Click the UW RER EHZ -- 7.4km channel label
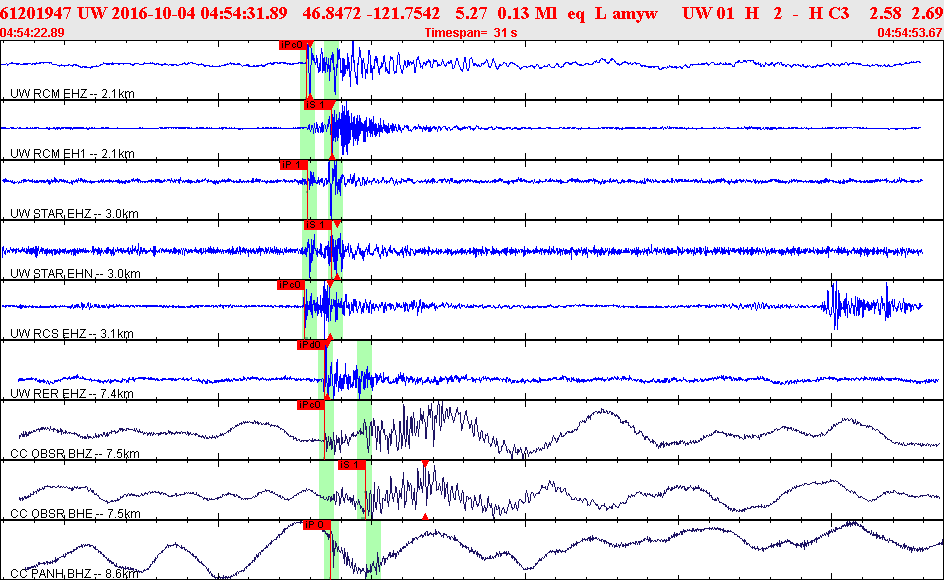This screenshot has width=944, height=580. point(72,393)
